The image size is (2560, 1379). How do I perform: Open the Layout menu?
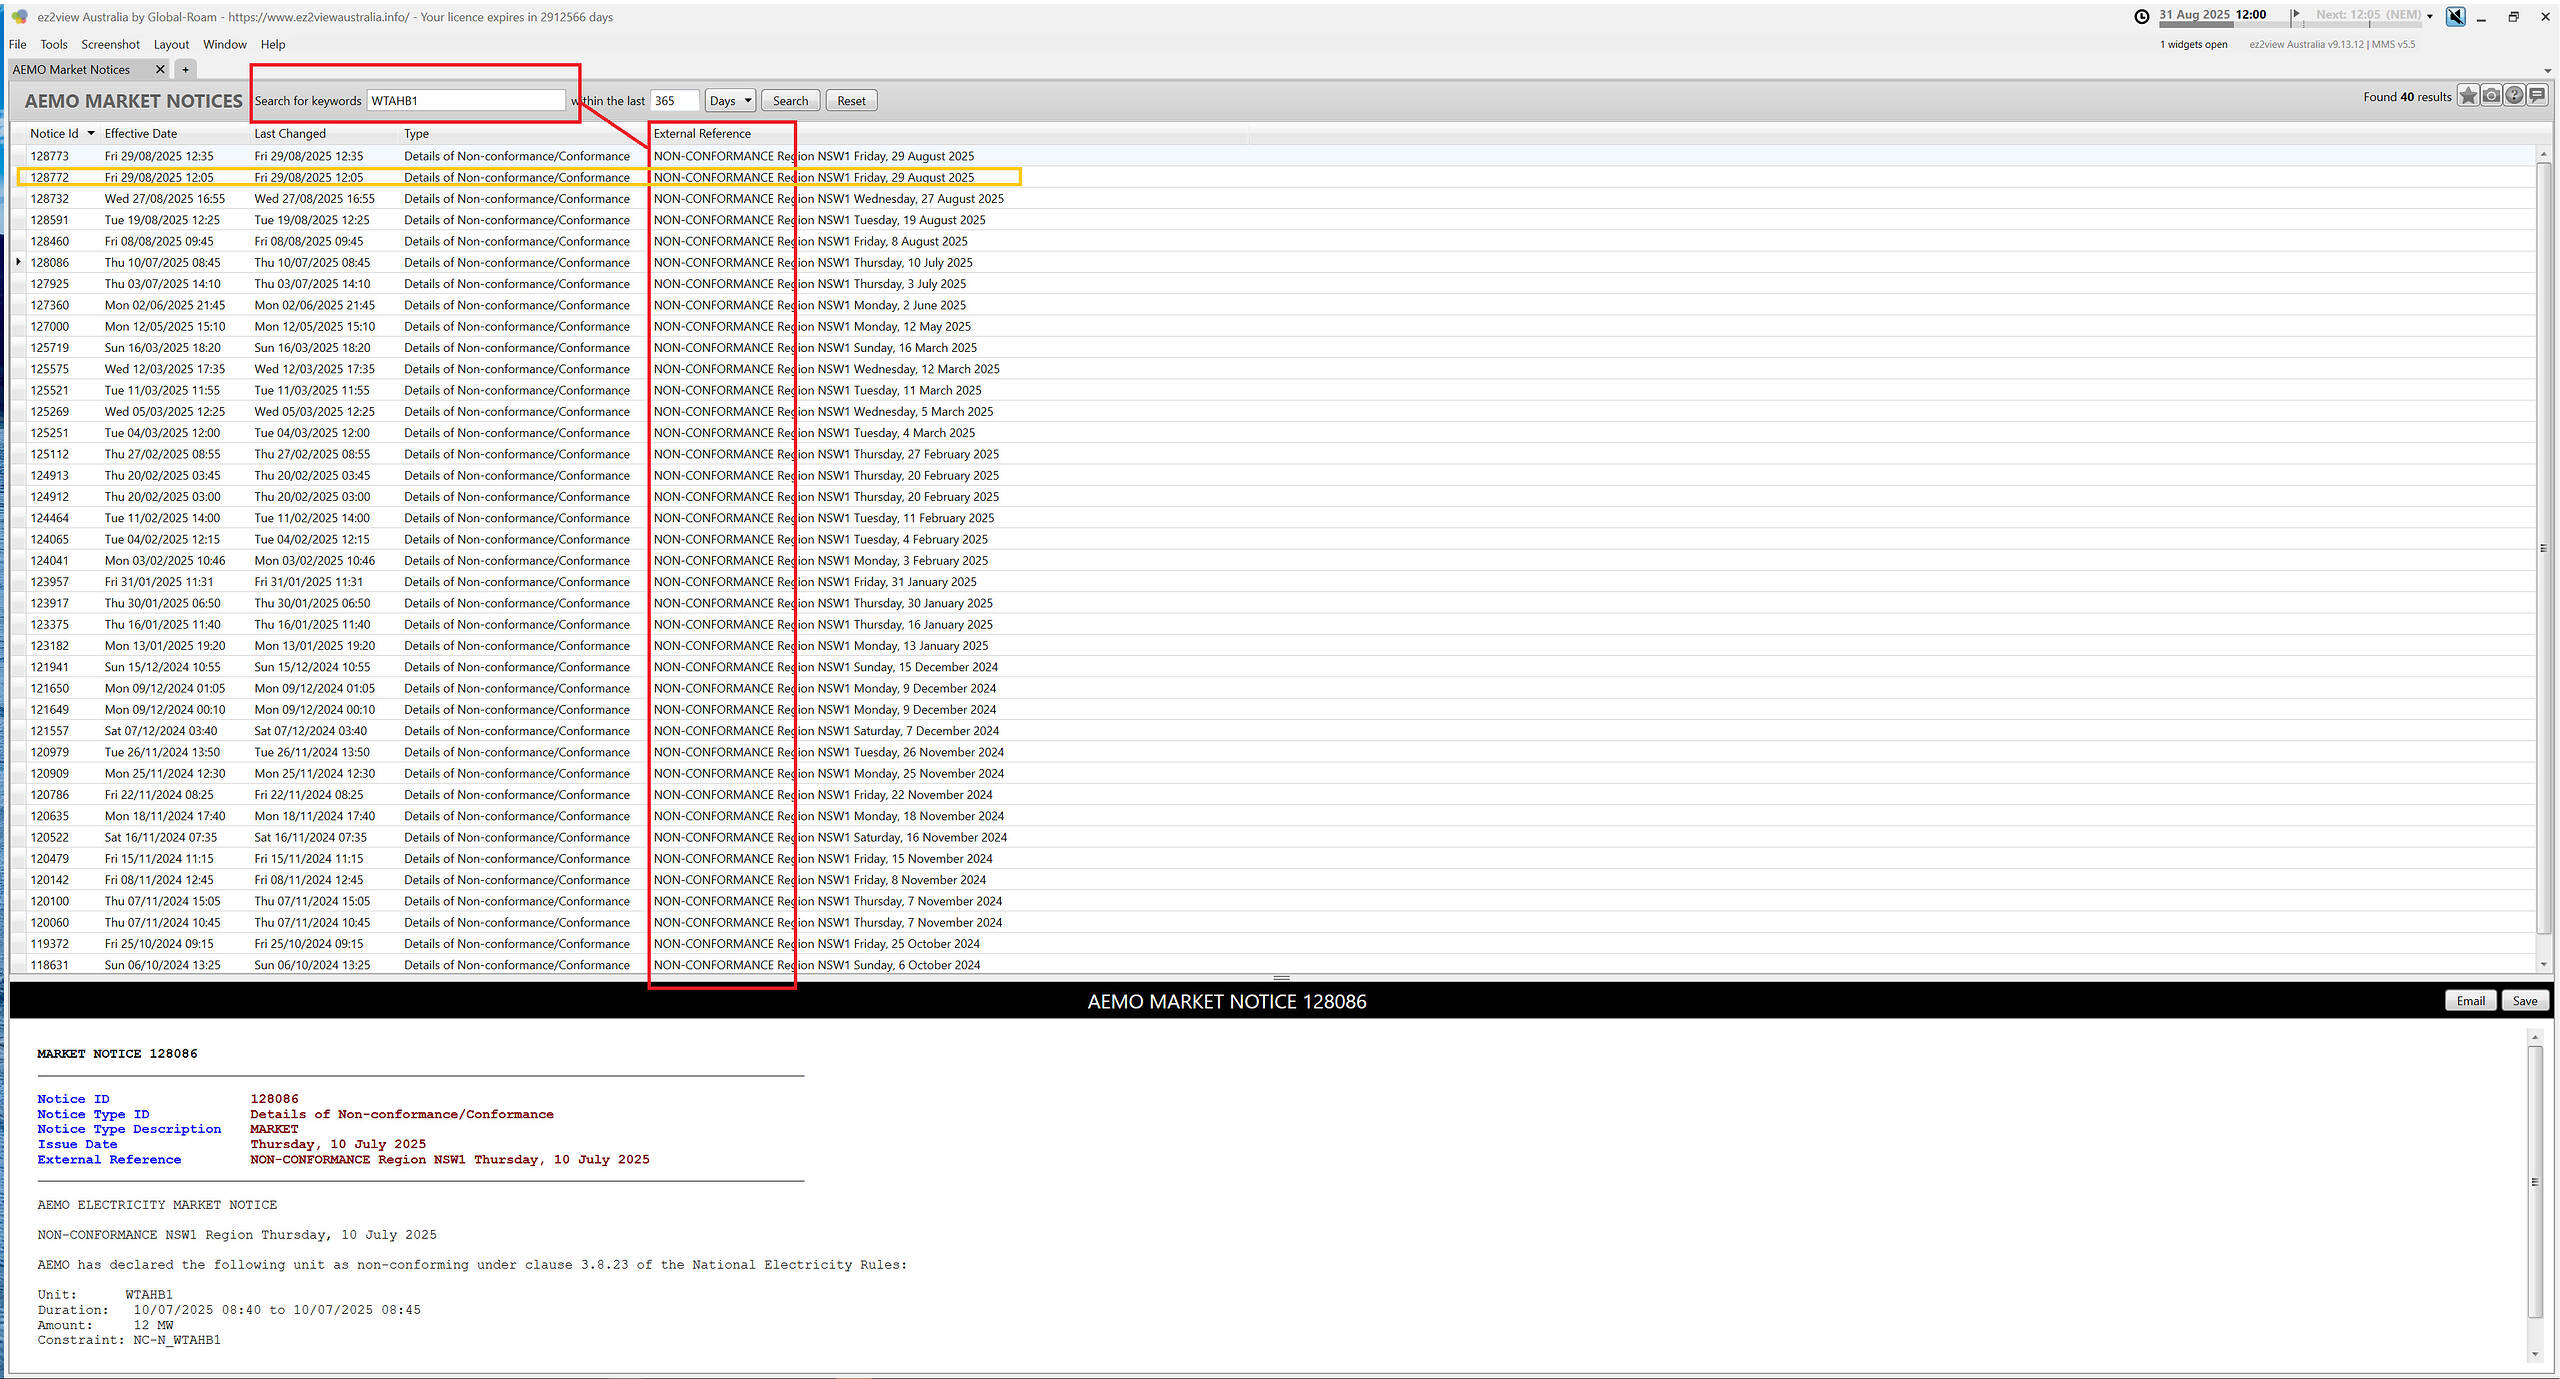171,44
